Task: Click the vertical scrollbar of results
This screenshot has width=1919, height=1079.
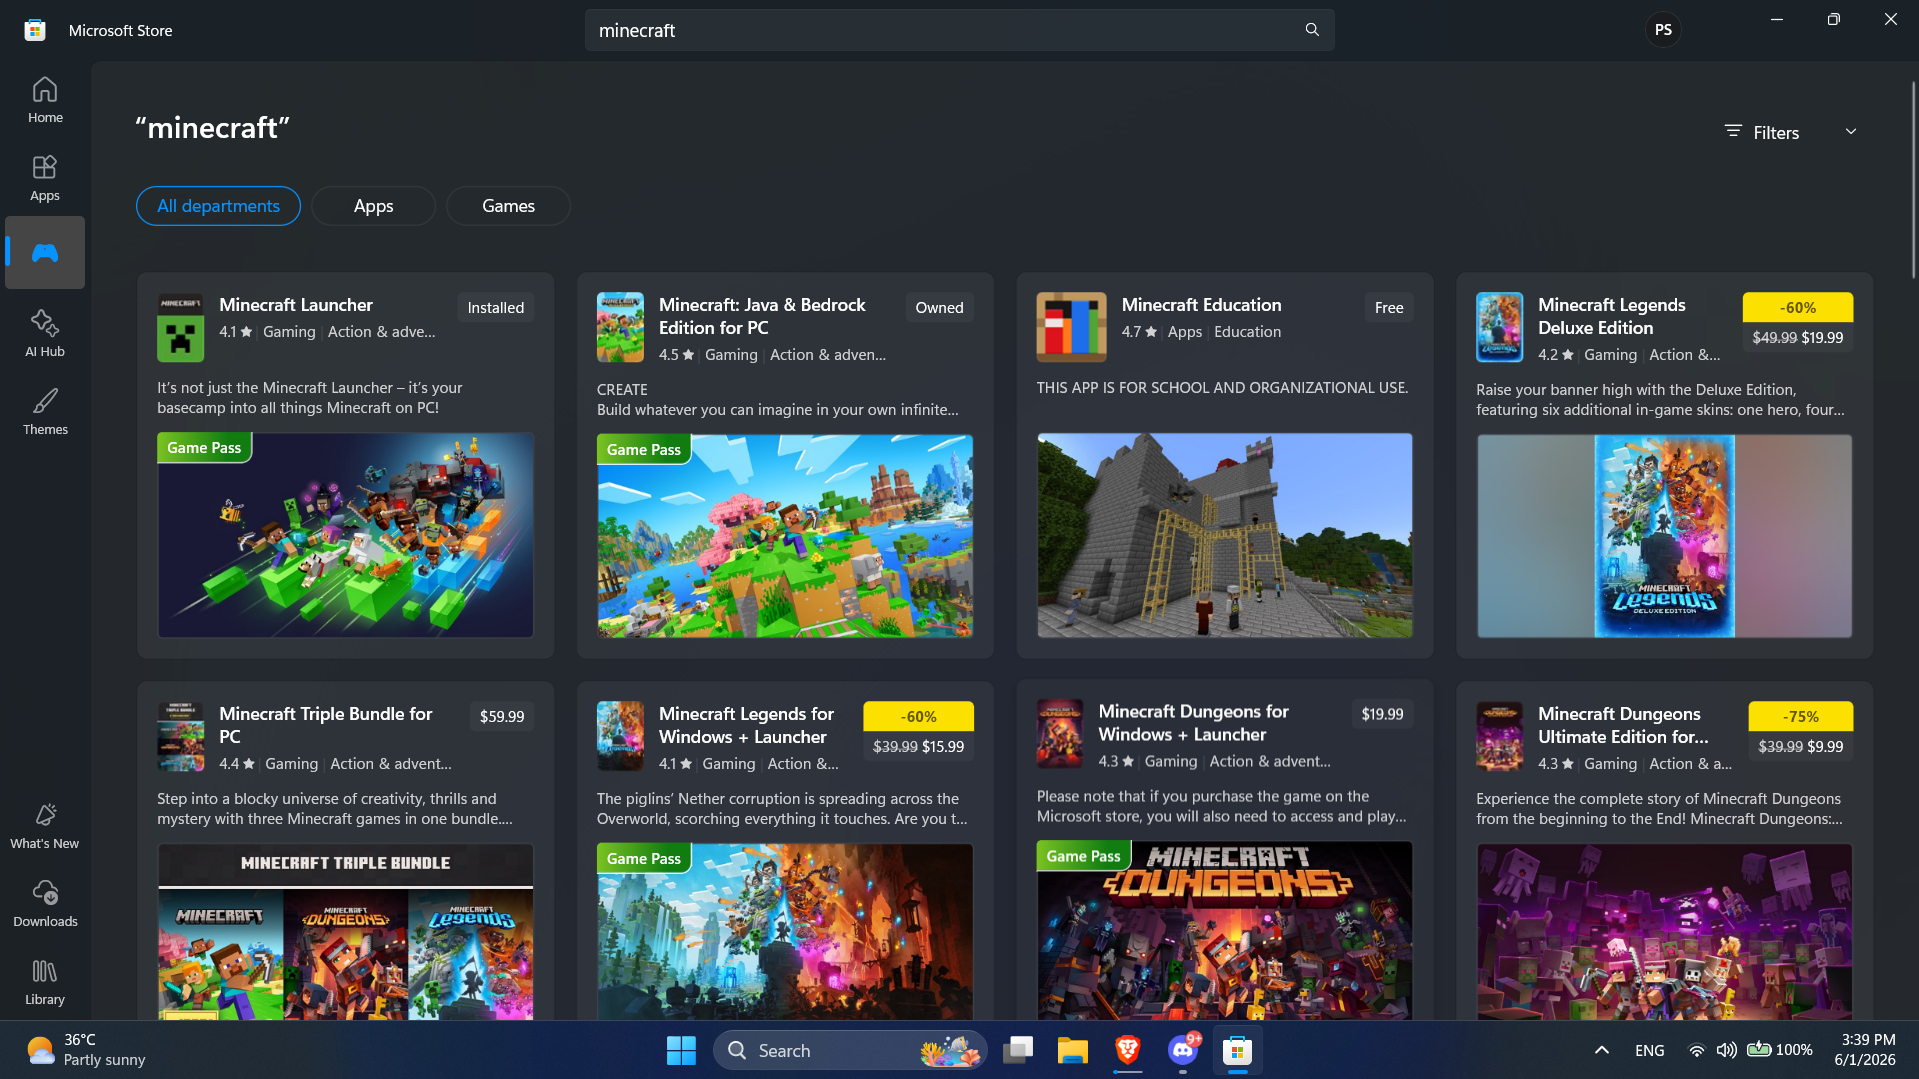Action: pyautogui.click(x=1913, y=180)
